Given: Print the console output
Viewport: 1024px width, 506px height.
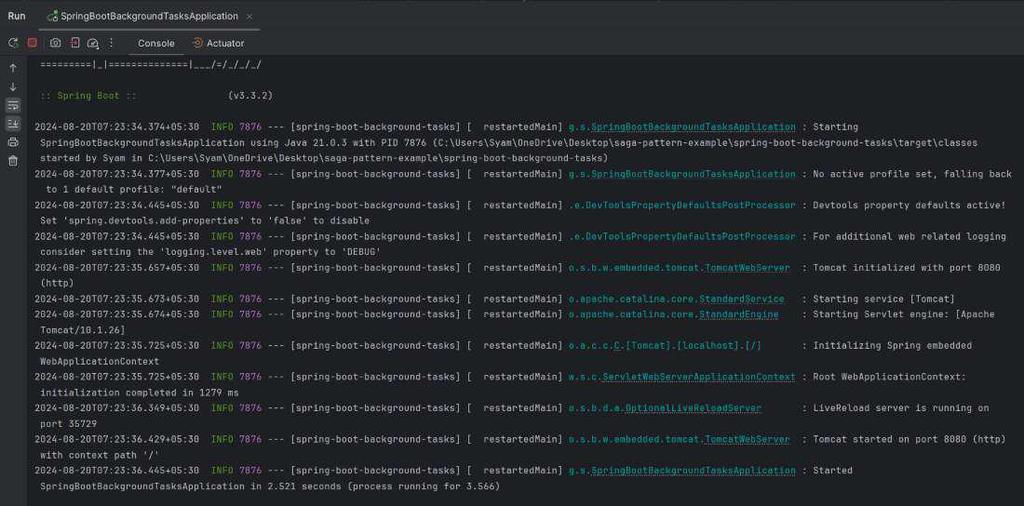Looking at the screenshot, I should click(x=13, y=142).
